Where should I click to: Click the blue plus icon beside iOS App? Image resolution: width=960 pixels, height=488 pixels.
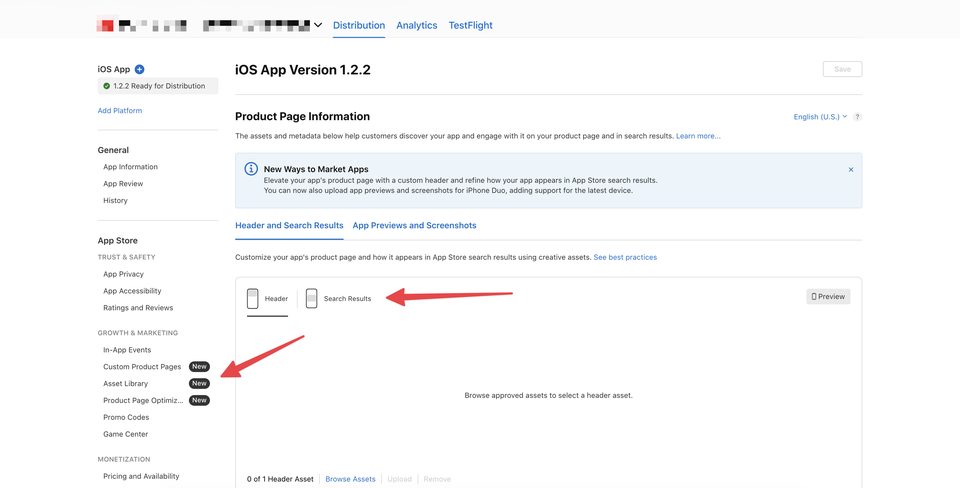point(140,69)
